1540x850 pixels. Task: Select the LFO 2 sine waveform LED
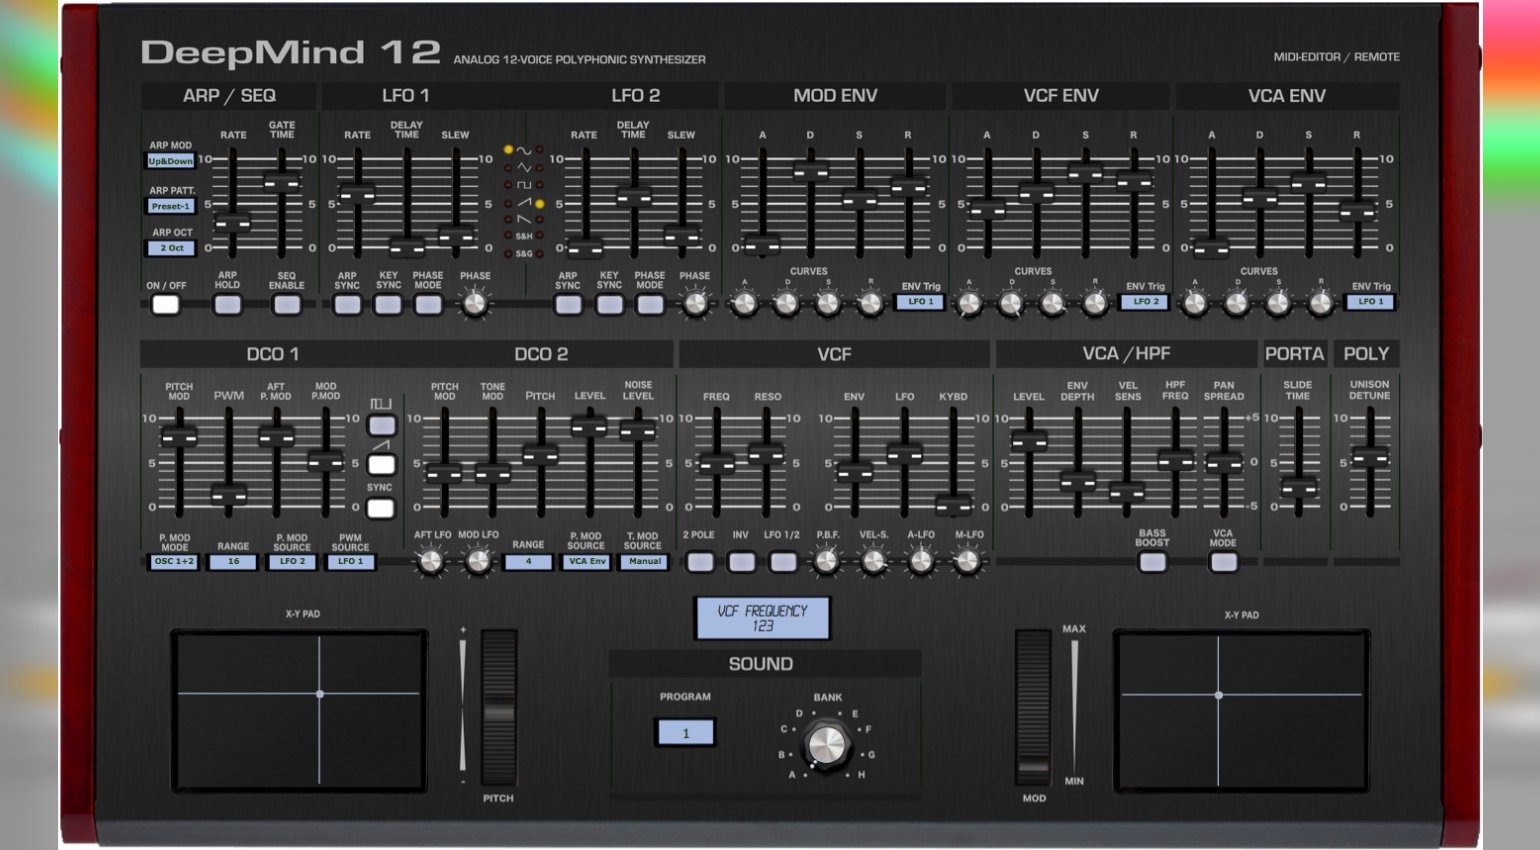tap(540, 150)
